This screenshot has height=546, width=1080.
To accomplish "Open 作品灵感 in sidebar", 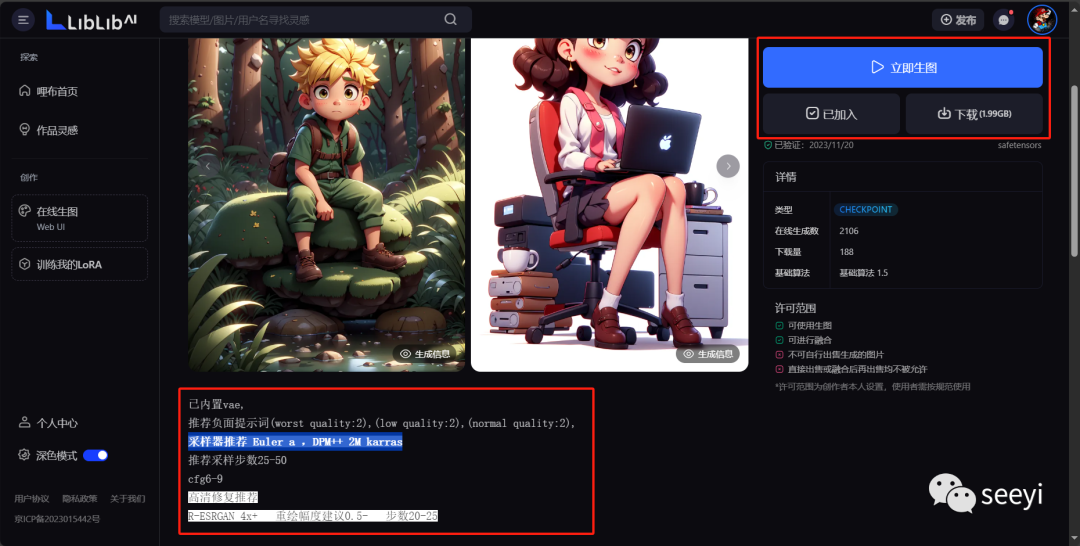I will point(48,130).
